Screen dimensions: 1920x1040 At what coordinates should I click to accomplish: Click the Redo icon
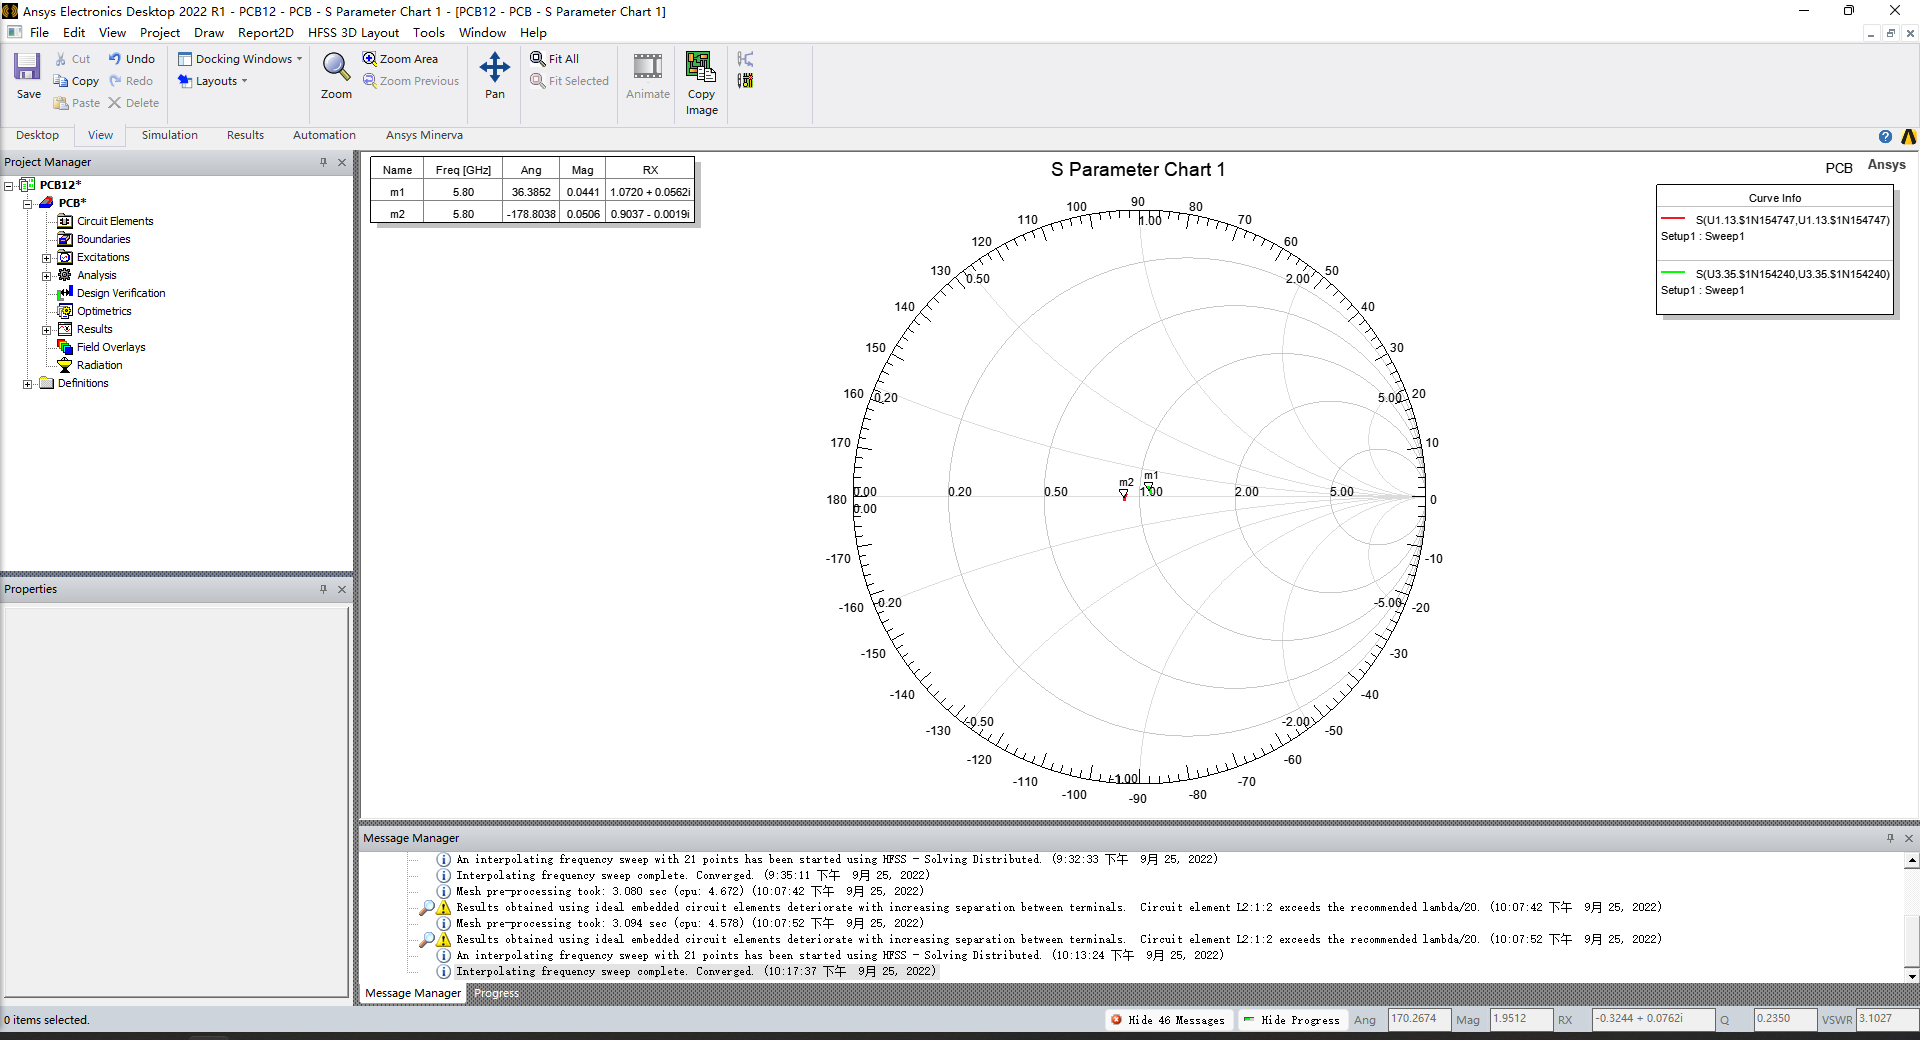115,81
